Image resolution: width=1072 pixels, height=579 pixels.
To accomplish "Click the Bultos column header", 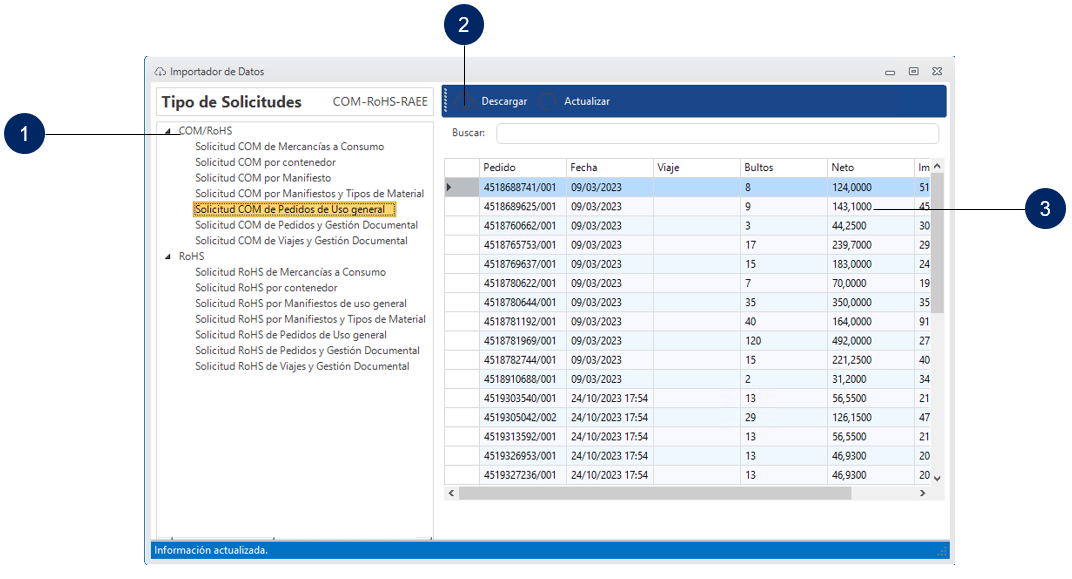I will click(x=782, y=167).
